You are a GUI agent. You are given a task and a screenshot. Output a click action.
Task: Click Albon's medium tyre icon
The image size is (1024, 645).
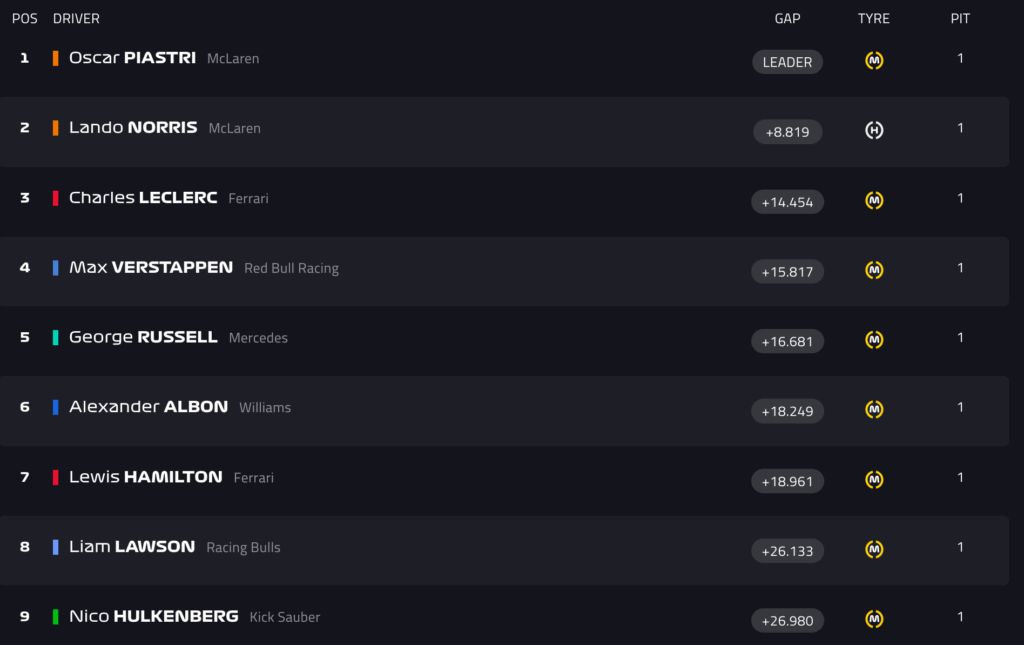[x=874, y=410]
